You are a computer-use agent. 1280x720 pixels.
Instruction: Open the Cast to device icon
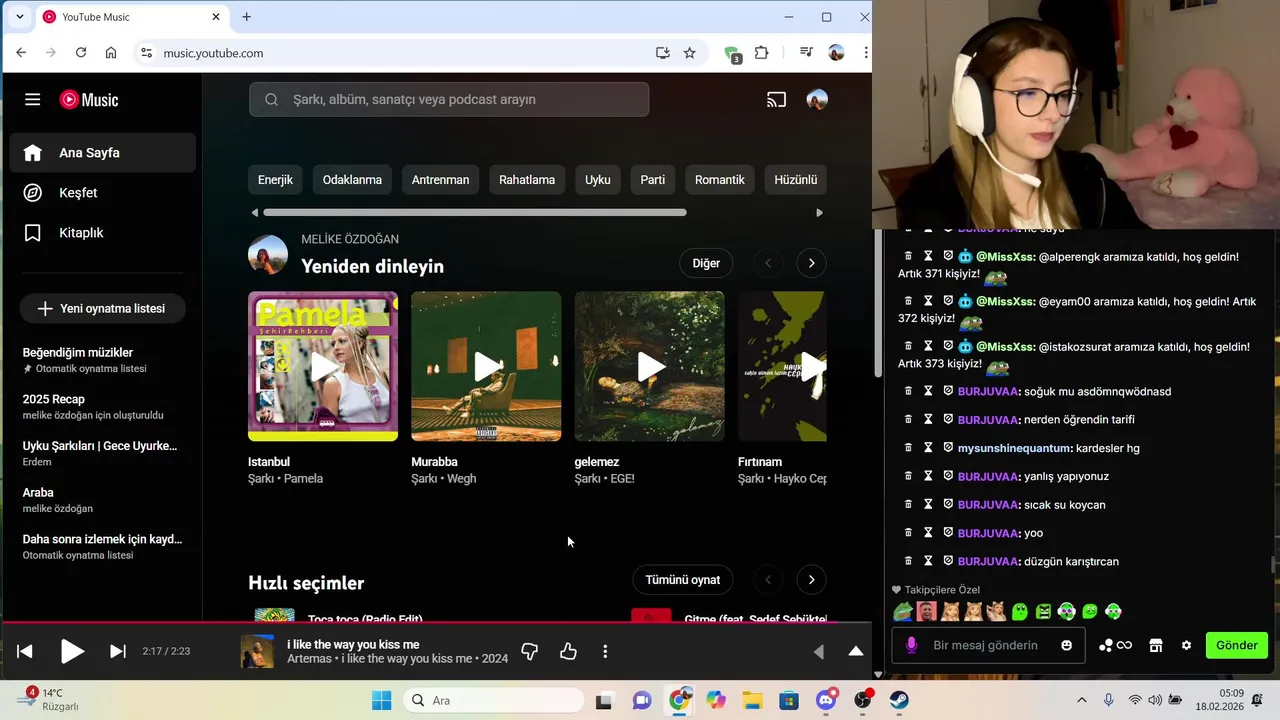coord(777,99)
